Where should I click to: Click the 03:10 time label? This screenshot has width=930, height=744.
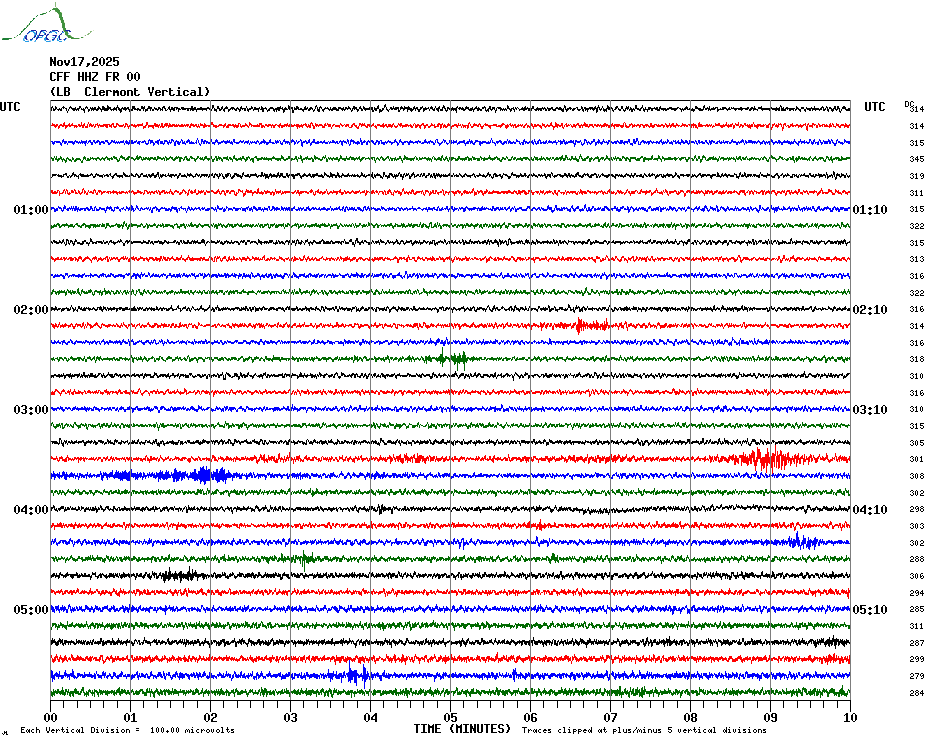click(870, 410)
